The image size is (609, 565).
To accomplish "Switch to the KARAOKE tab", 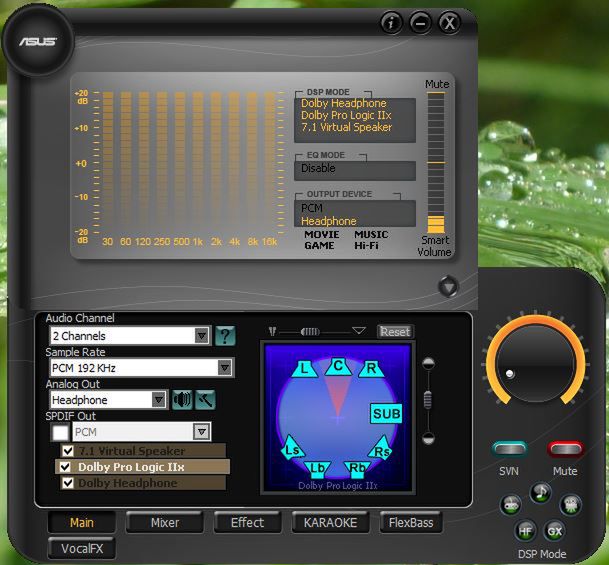I will (x=331, y=523).
